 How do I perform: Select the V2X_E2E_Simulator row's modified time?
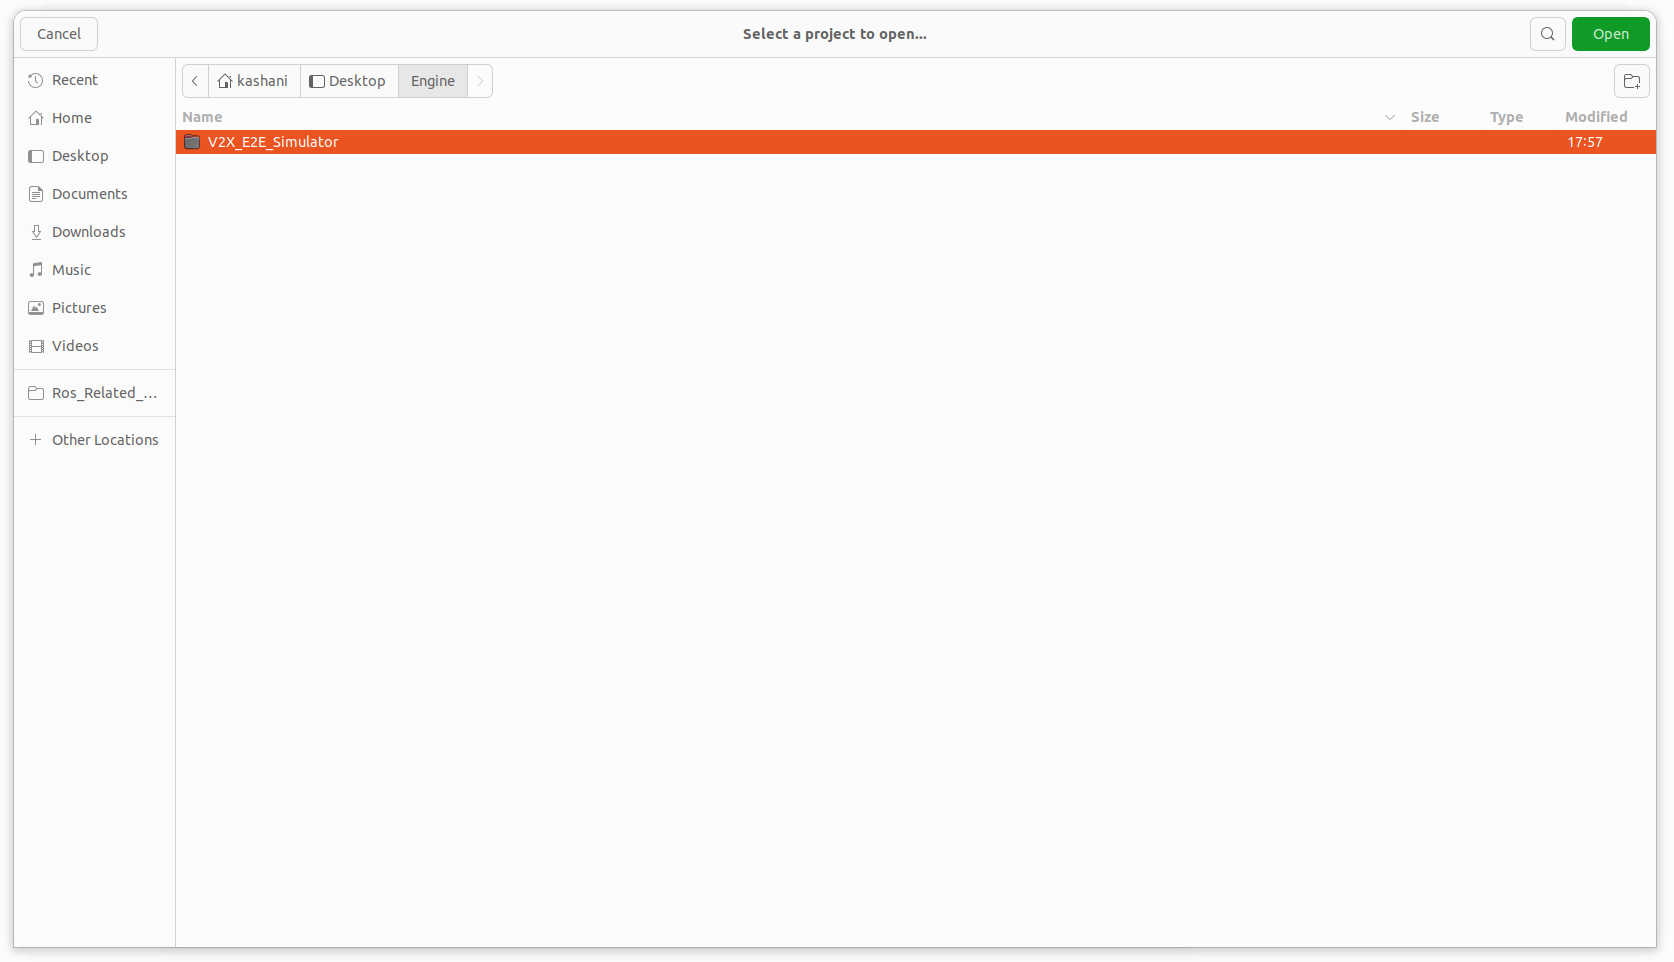1584,142
